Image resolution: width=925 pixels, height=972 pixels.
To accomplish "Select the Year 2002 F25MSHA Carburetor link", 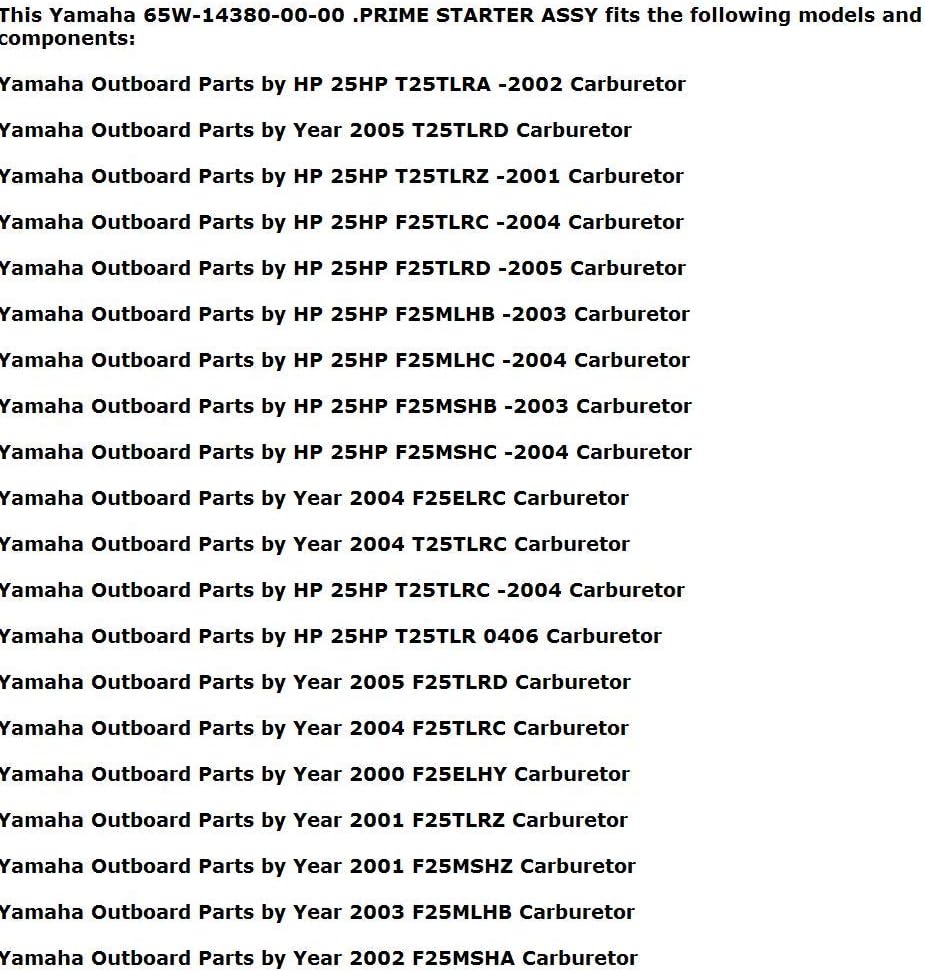I will (319, 958).
